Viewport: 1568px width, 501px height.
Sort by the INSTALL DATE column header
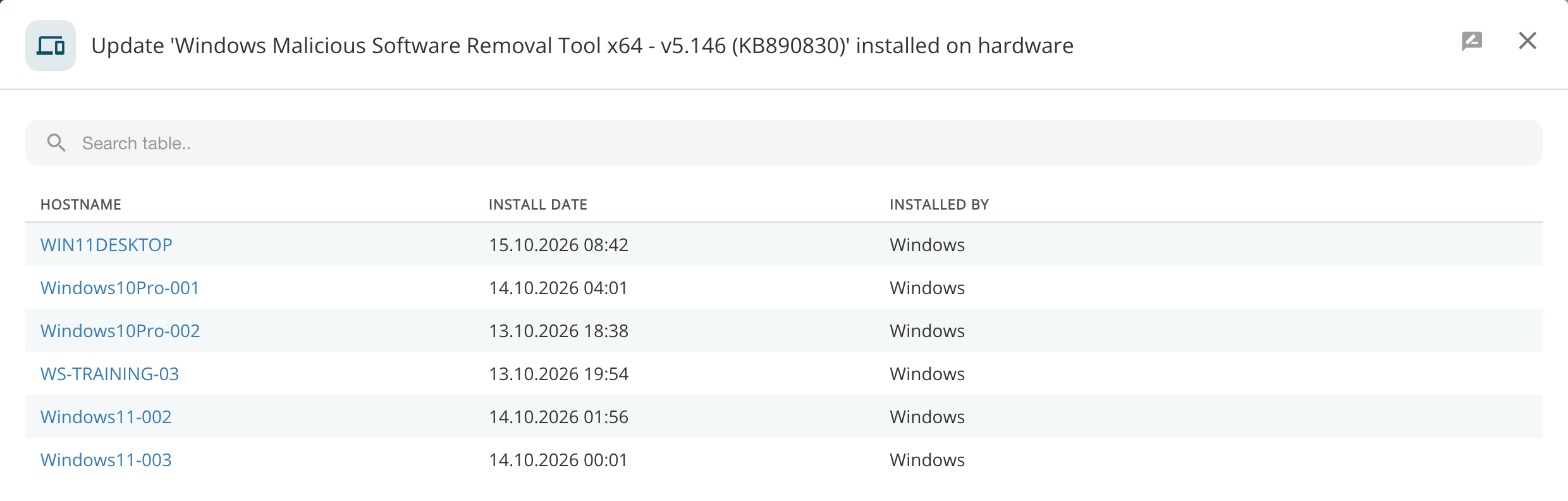point(538,204)
